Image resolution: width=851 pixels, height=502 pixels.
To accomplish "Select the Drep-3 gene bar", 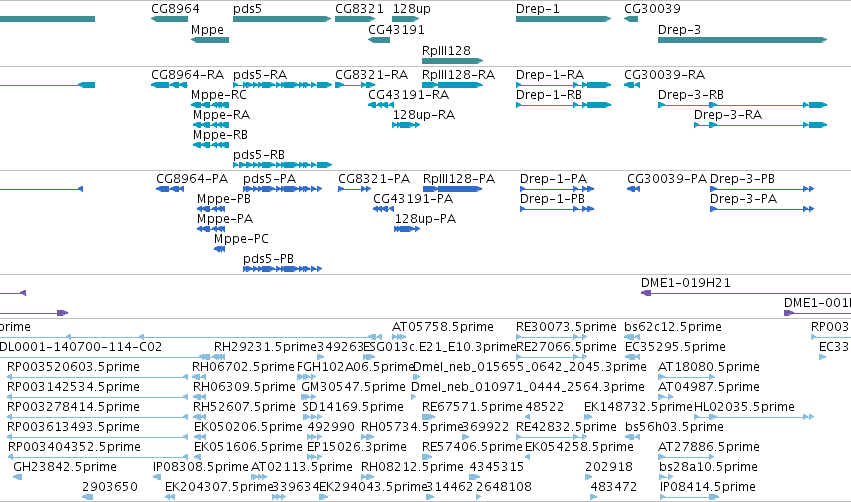I will pyautogui.click(x=742, y=40).
